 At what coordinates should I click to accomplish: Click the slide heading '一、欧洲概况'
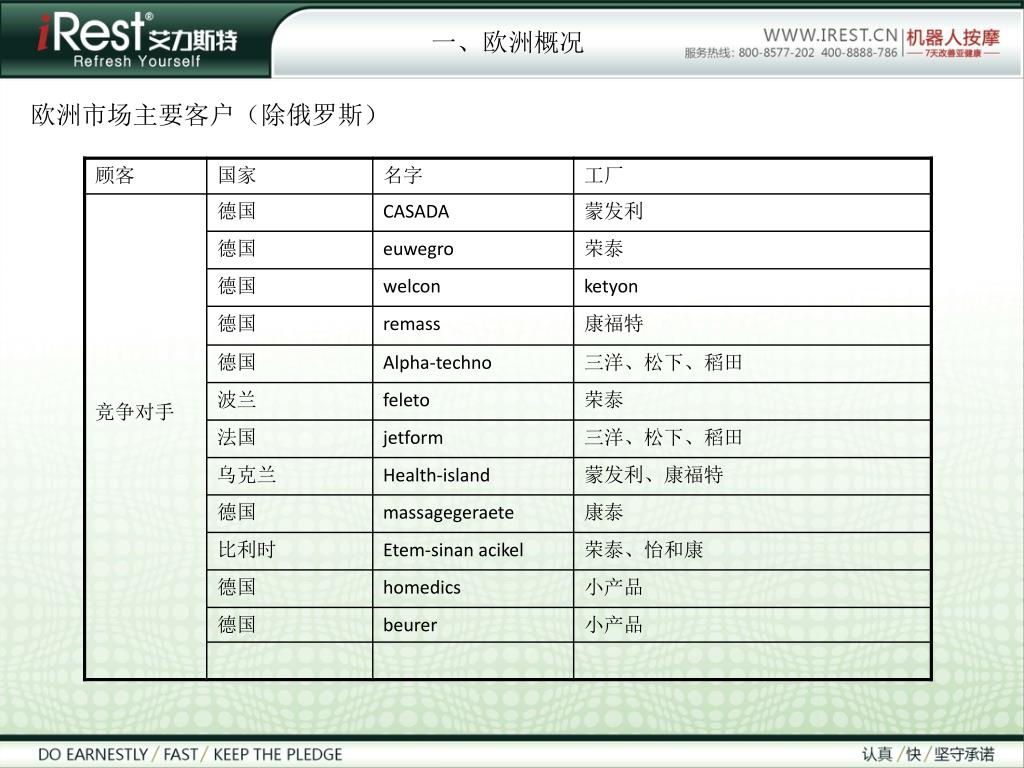click(507, 42)
